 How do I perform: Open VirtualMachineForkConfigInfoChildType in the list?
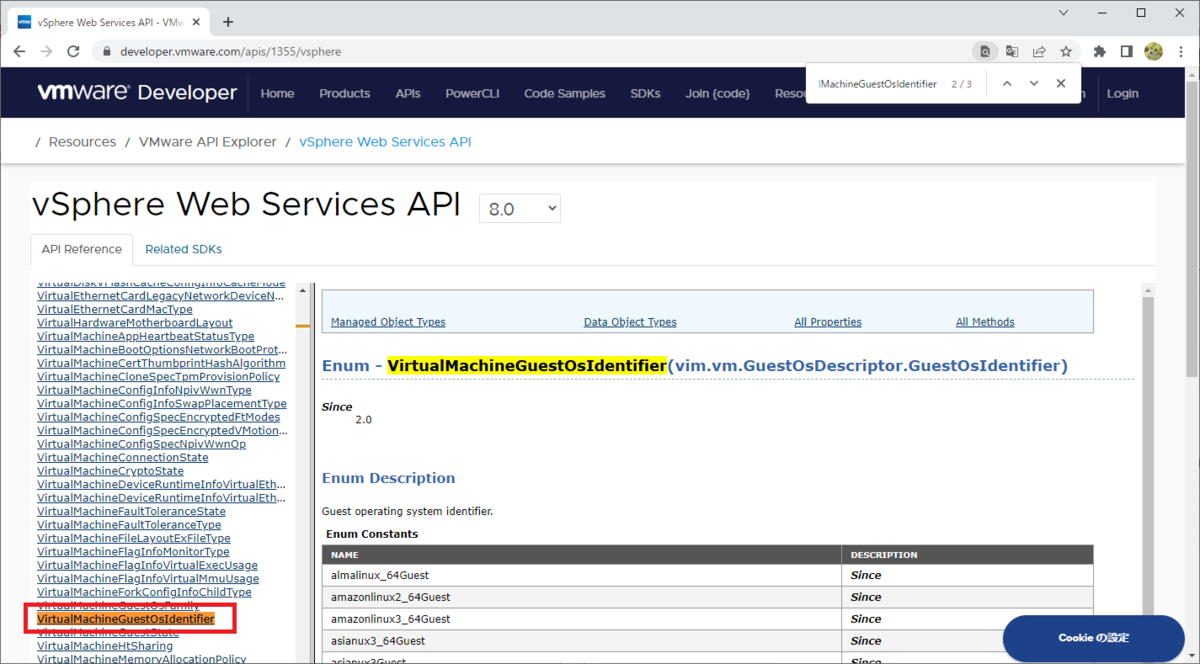coord(144,592)
